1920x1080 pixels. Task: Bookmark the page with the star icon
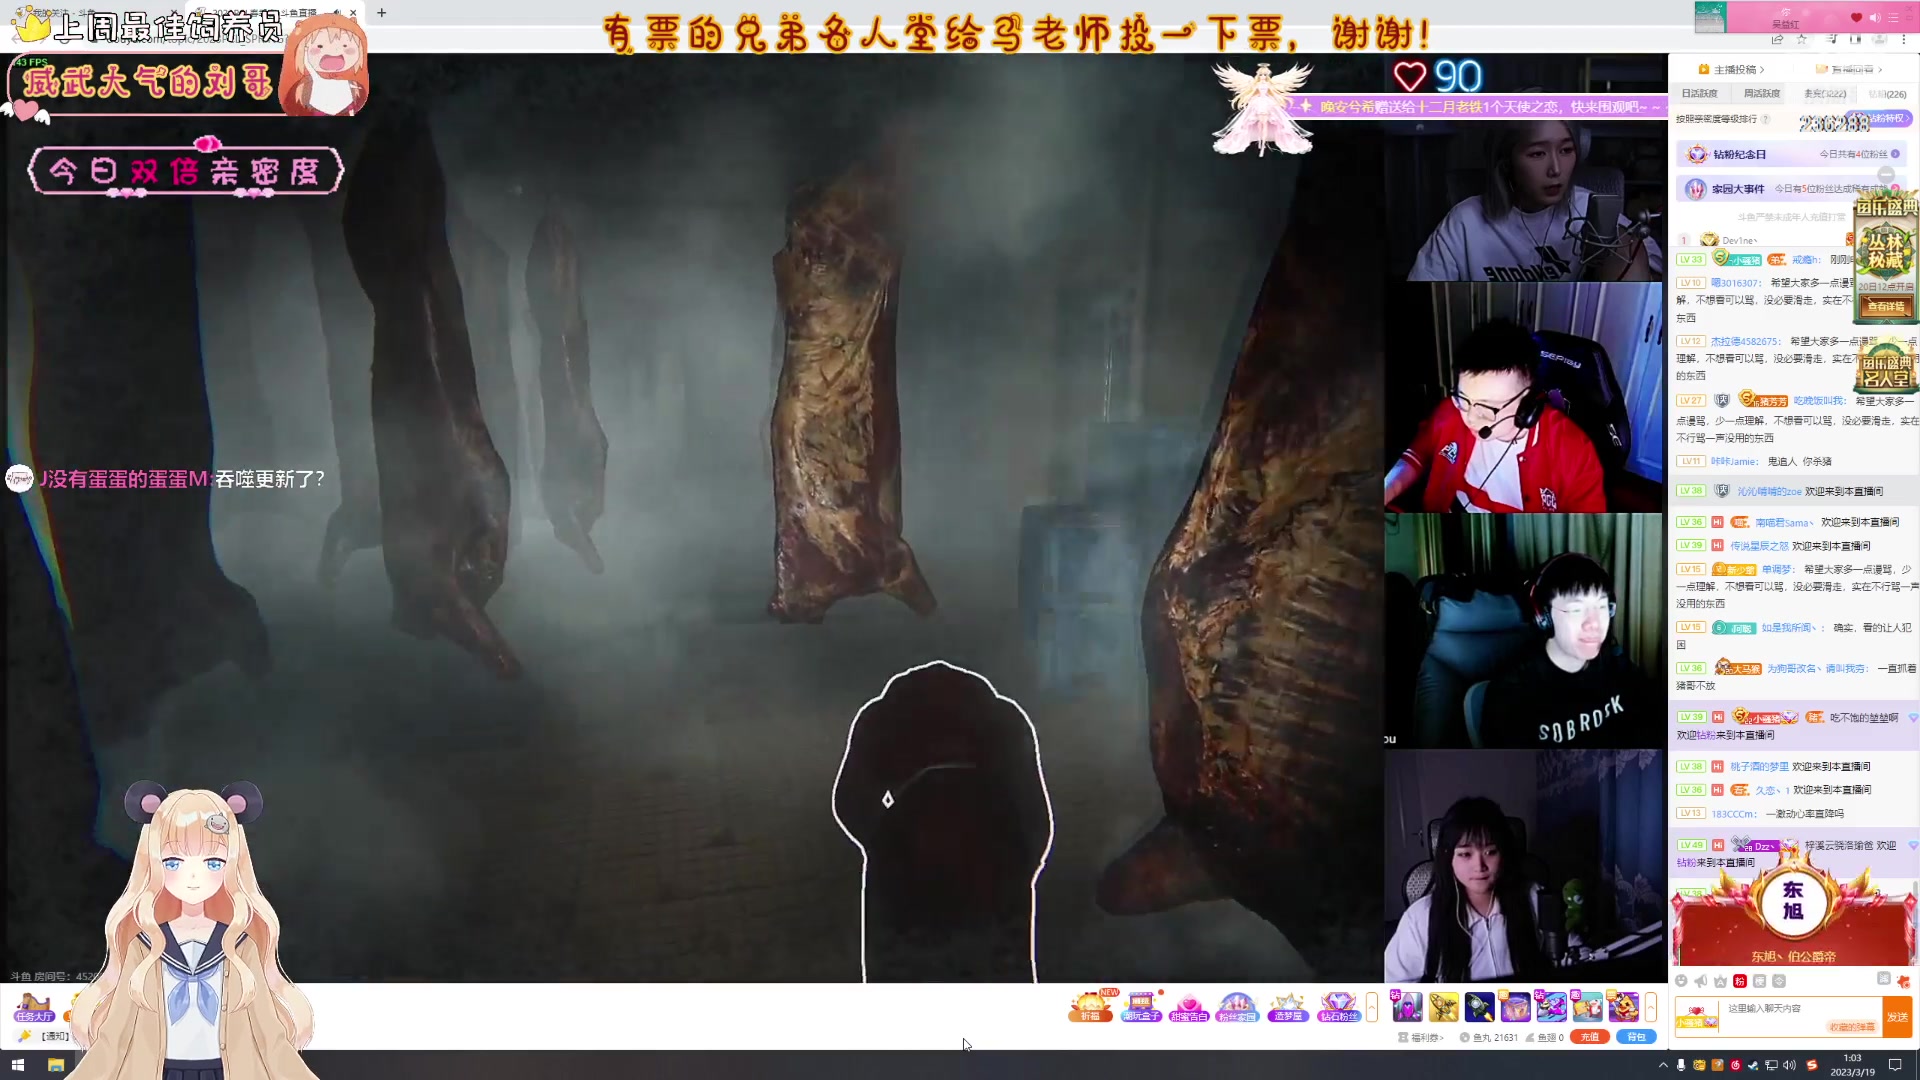pyautogui.click(x=1802, y=40)
